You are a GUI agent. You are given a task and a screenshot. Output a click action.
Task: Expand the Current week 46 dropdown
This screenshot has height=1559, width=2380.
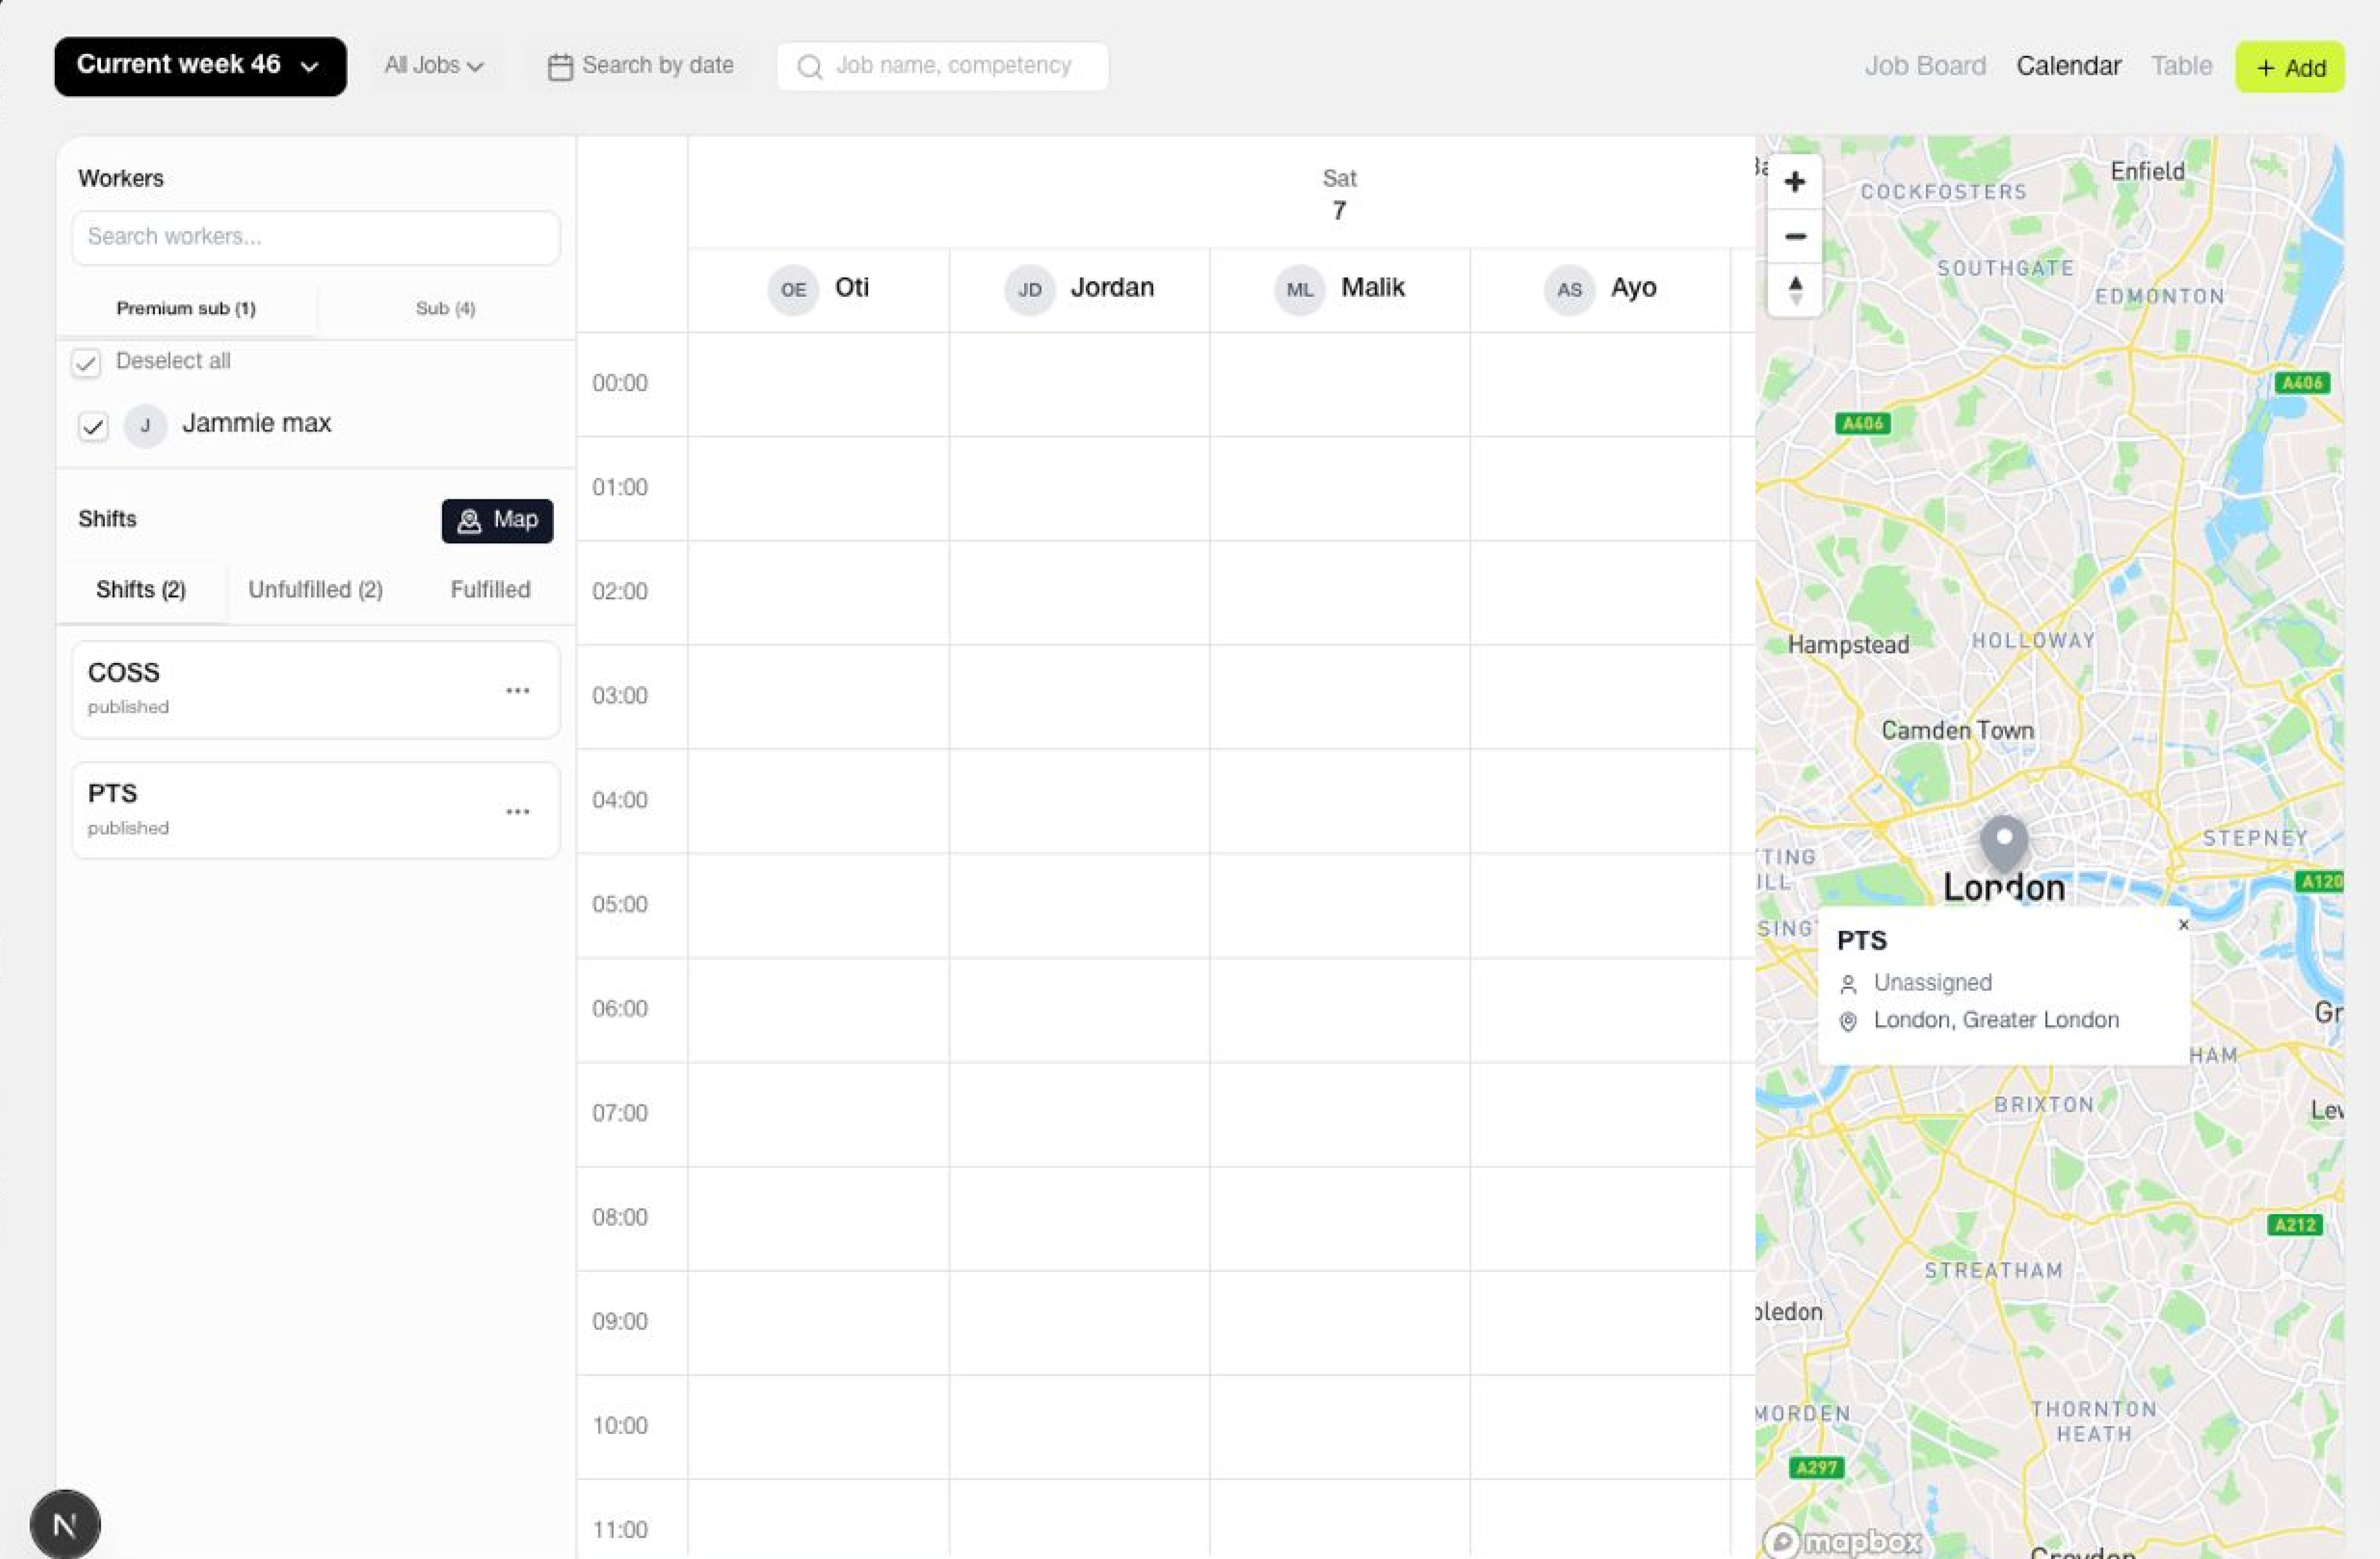[200, 66]
